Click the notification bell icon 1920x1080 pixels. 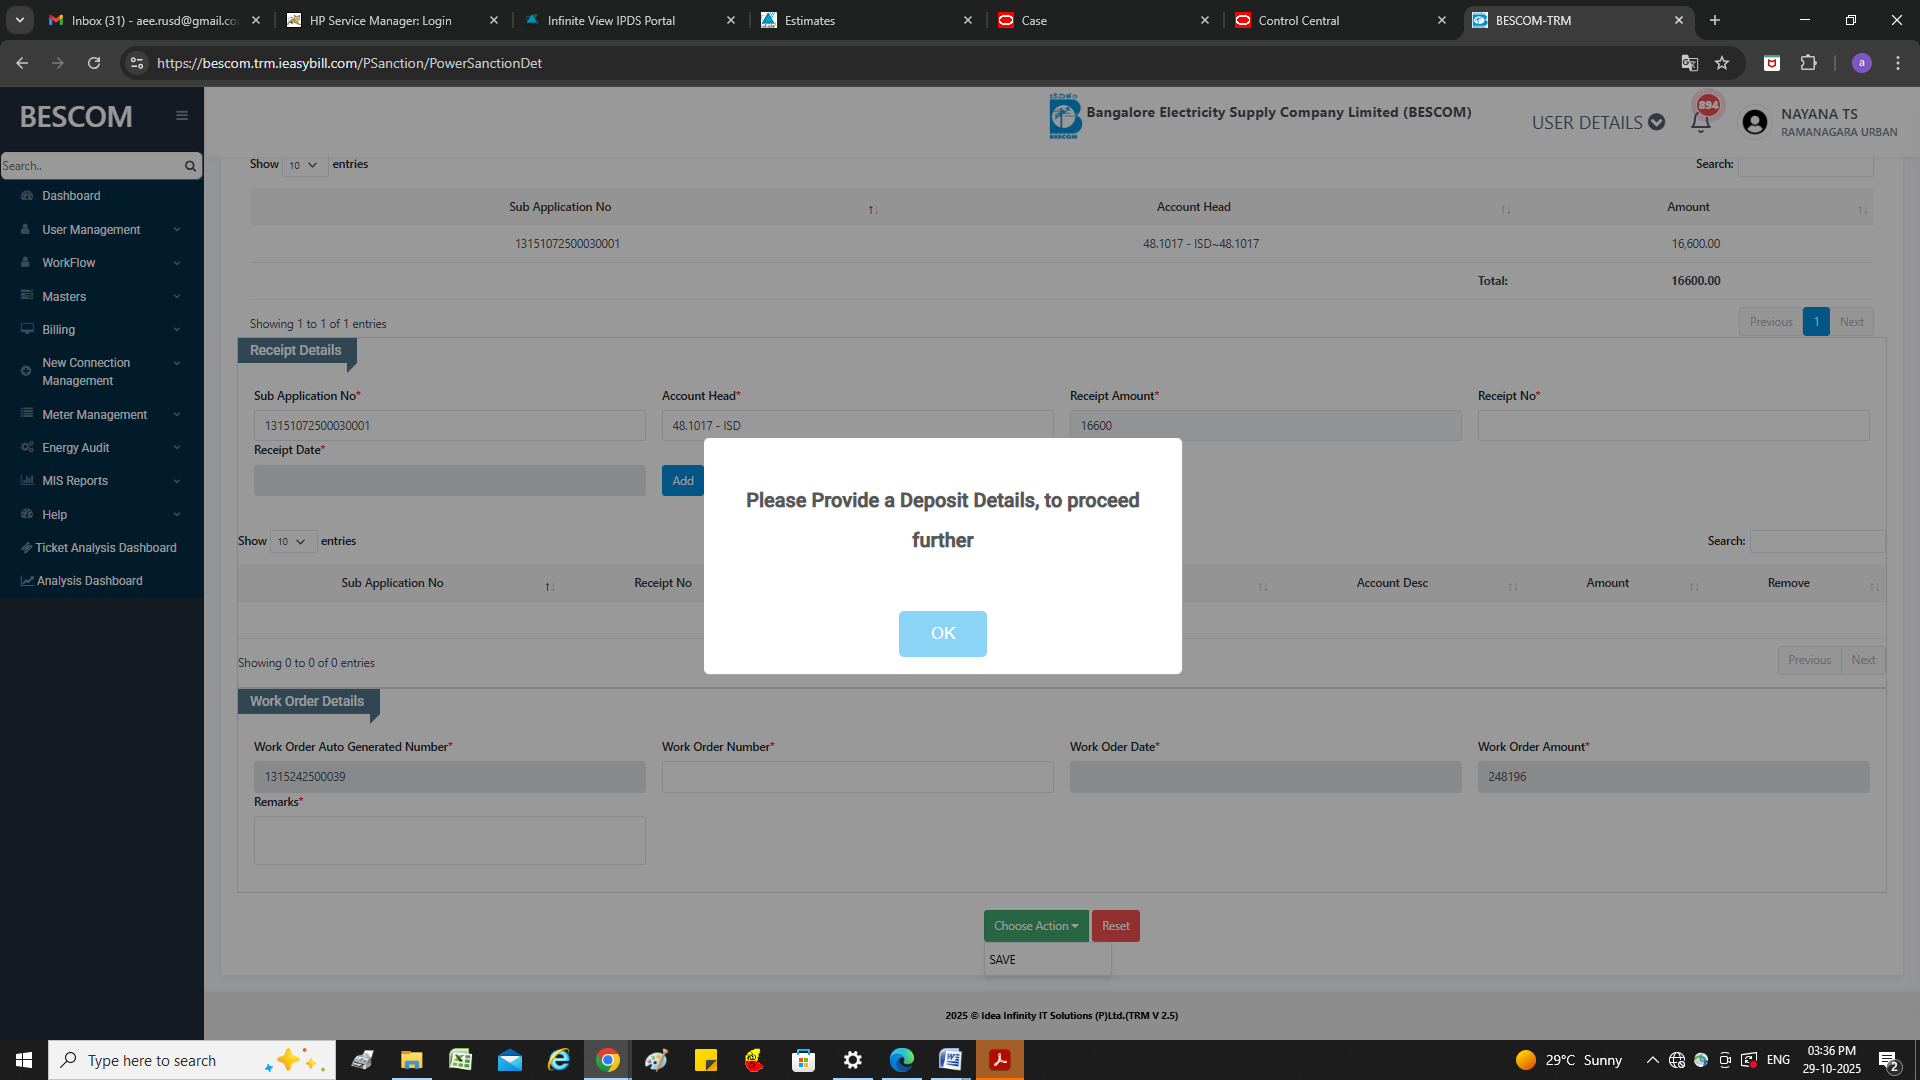coord(1700,122)
